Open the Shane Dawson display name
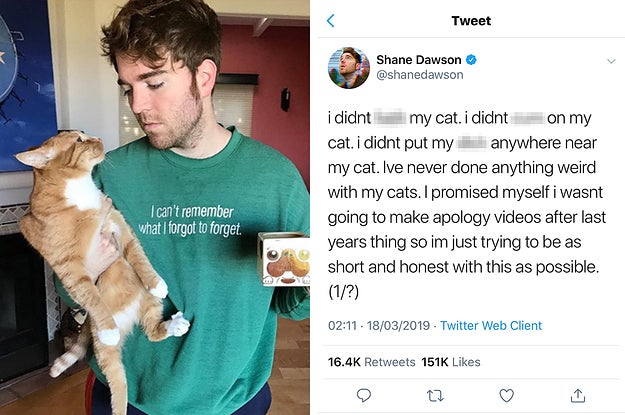The height and width of the screenshot is (415, 625). tap(419, 60)
